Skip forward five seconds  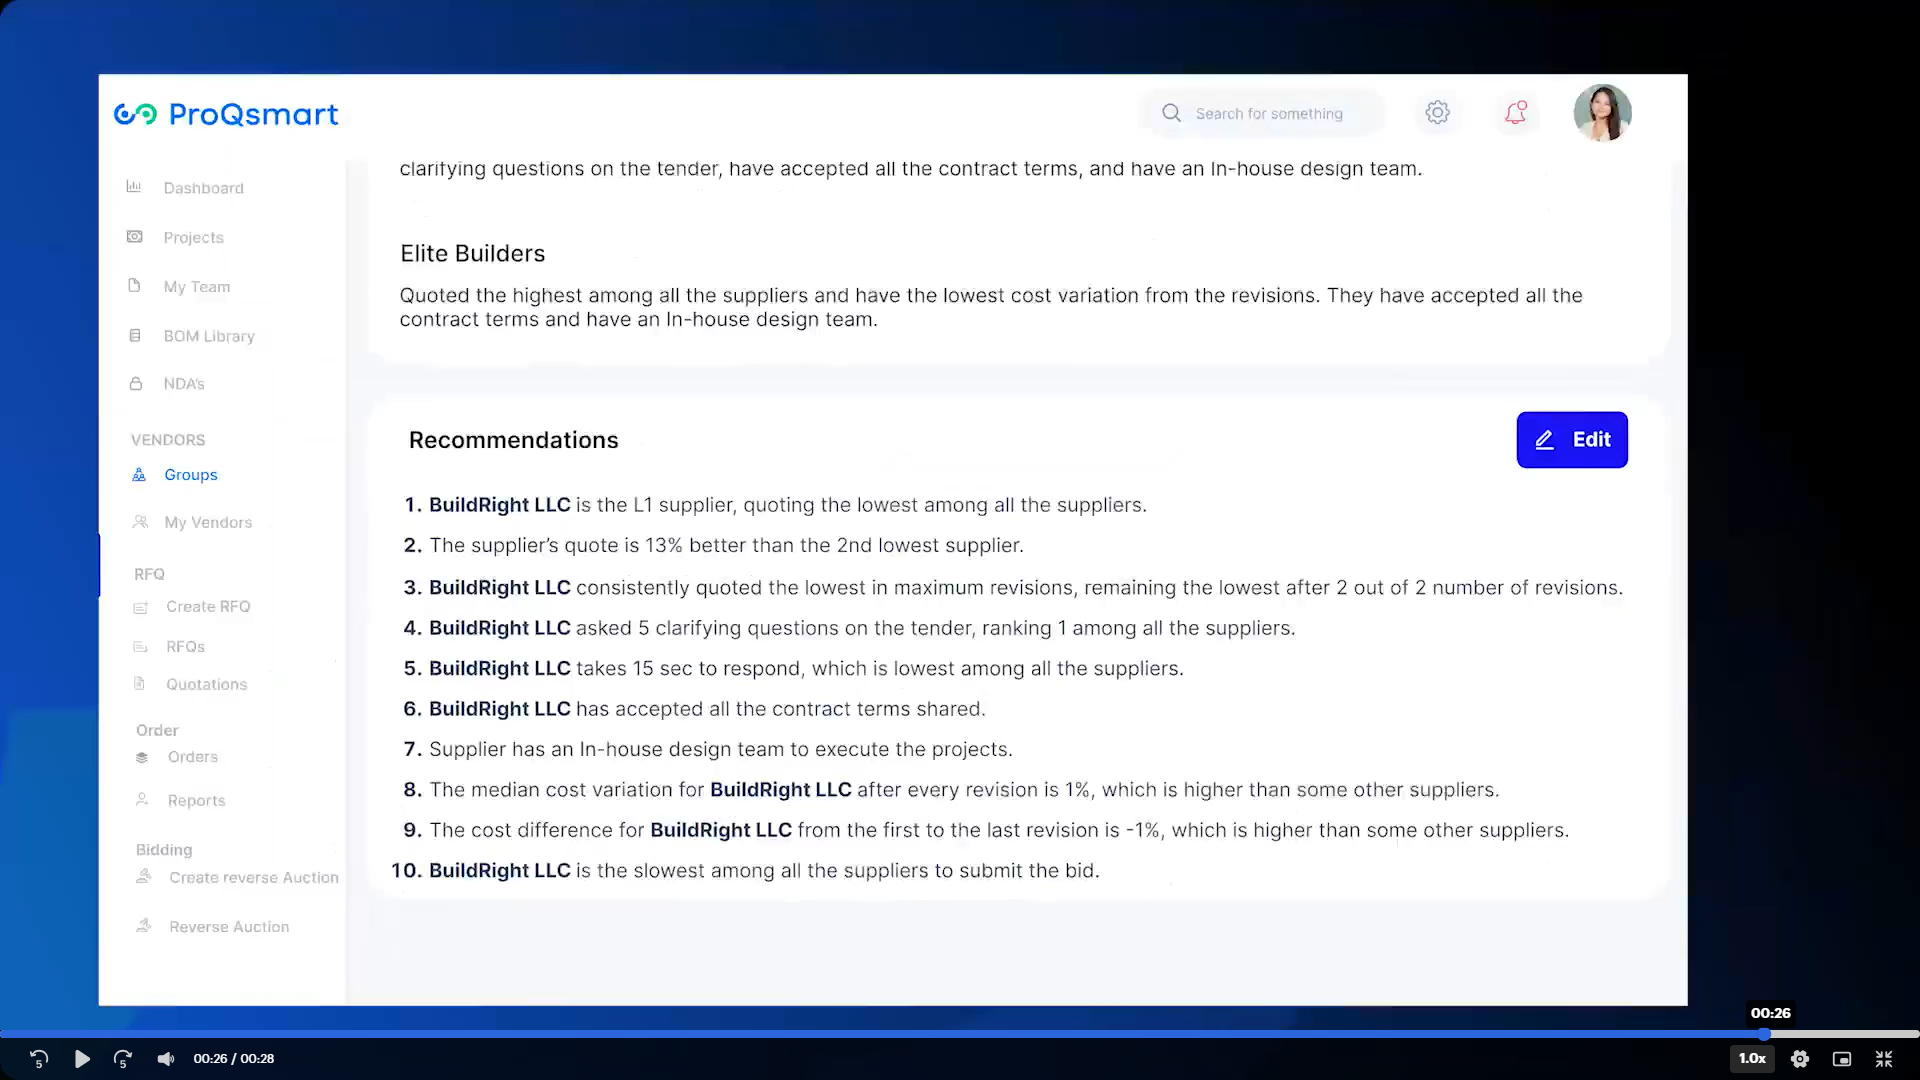tap(123, 1059)
